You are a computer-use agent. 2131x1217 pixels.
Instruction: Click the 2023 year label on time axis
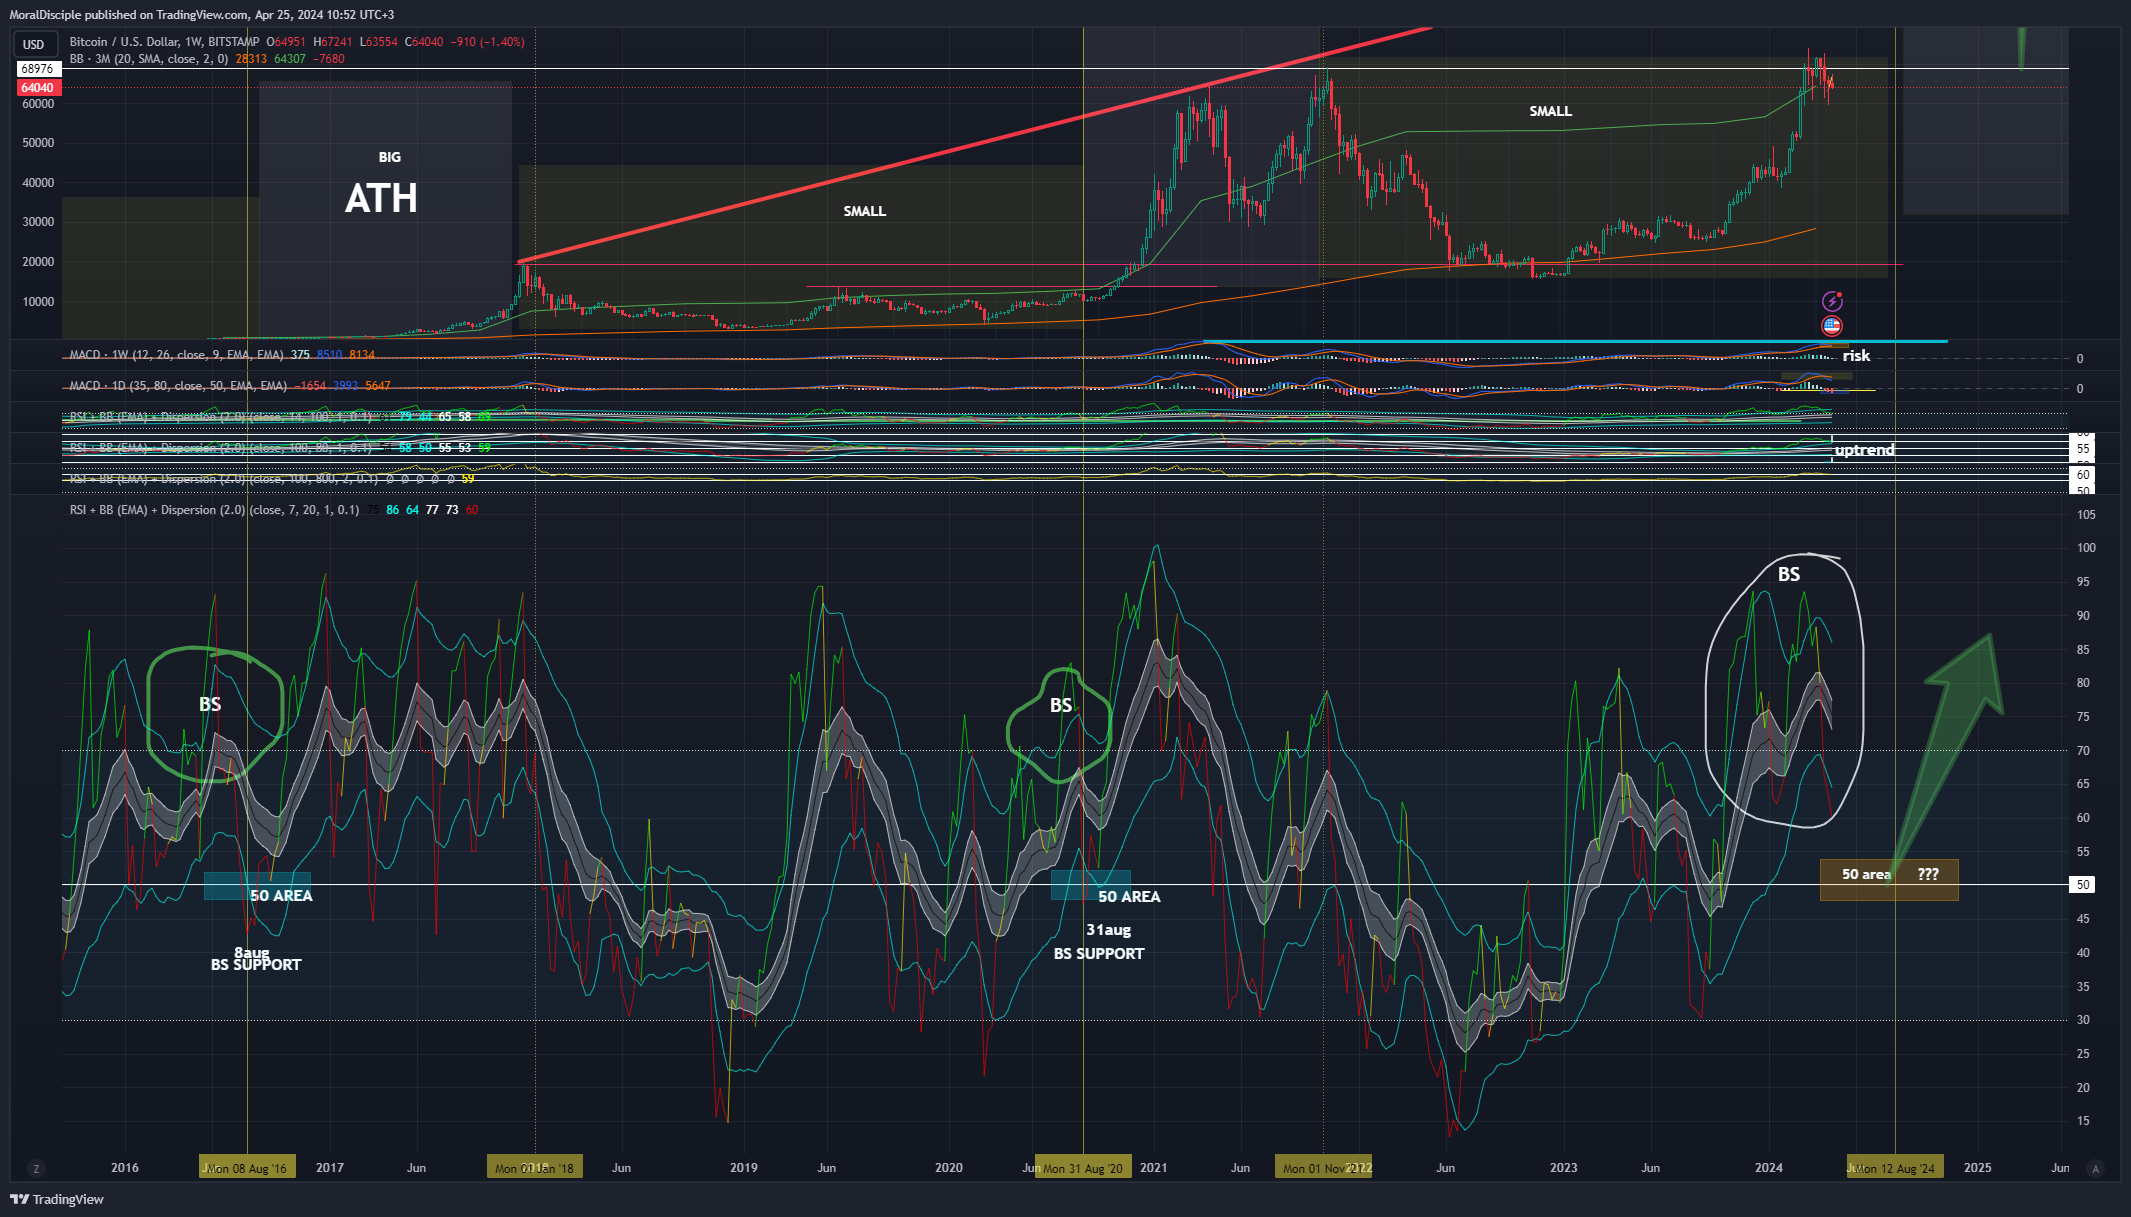pos(1563,1168)
